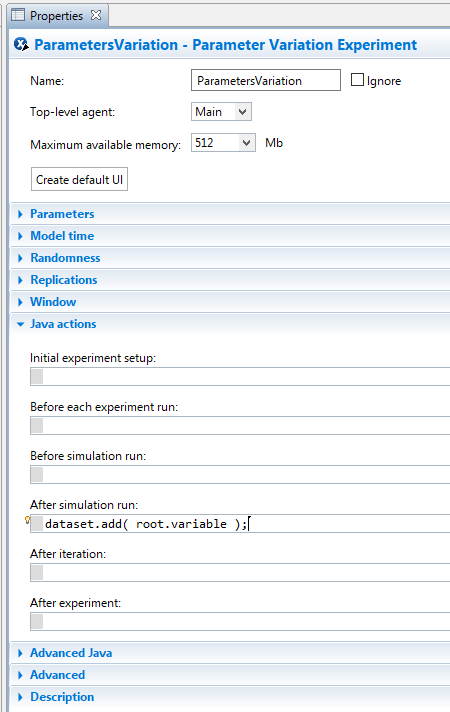Click in the After experiment code field
The height and width of the screenshot is (712, 450).
(x=240, y=622)
